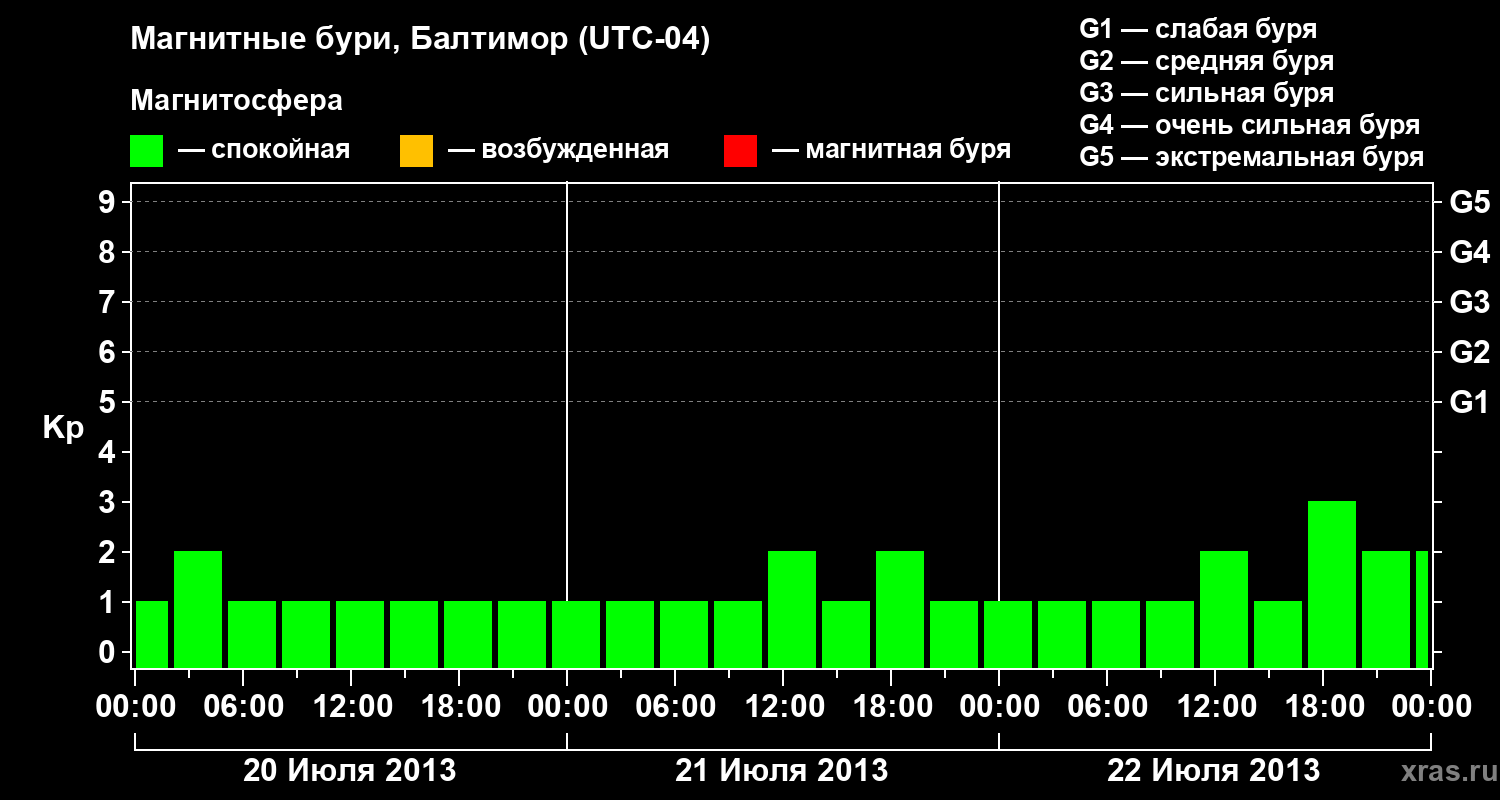Click the '— спокойная' legend label

point(264,150)
